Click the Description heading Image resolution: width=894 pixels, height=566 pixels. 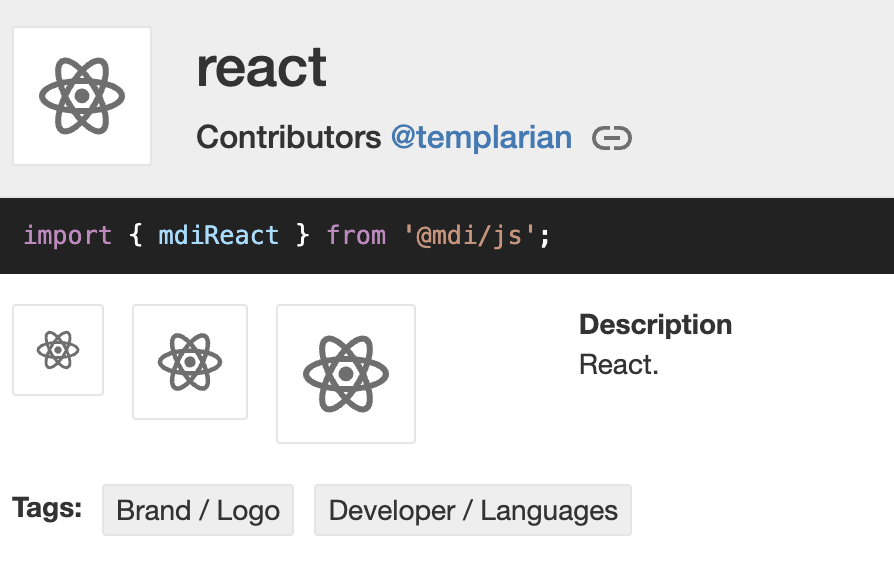[656, 324]
